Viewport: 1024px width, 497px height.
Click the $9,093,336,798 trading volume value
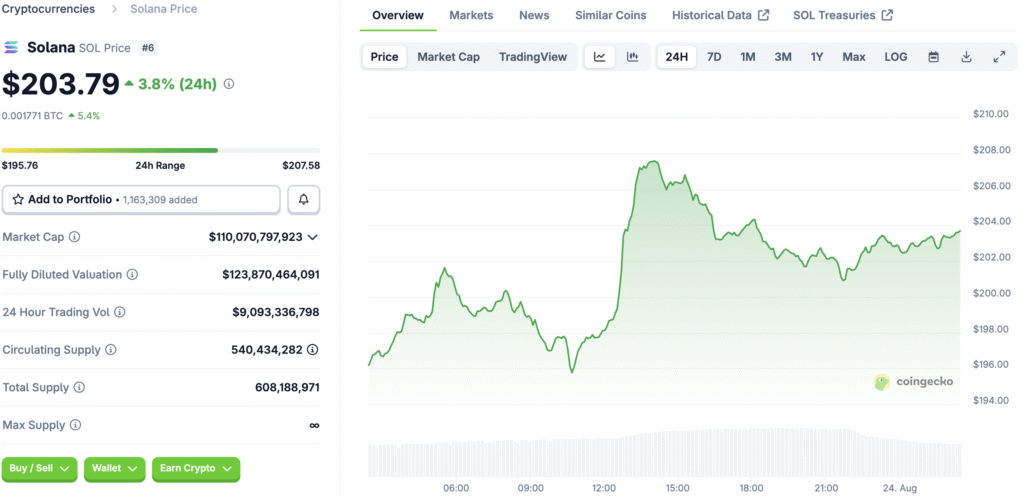click(x=276, y=312)
